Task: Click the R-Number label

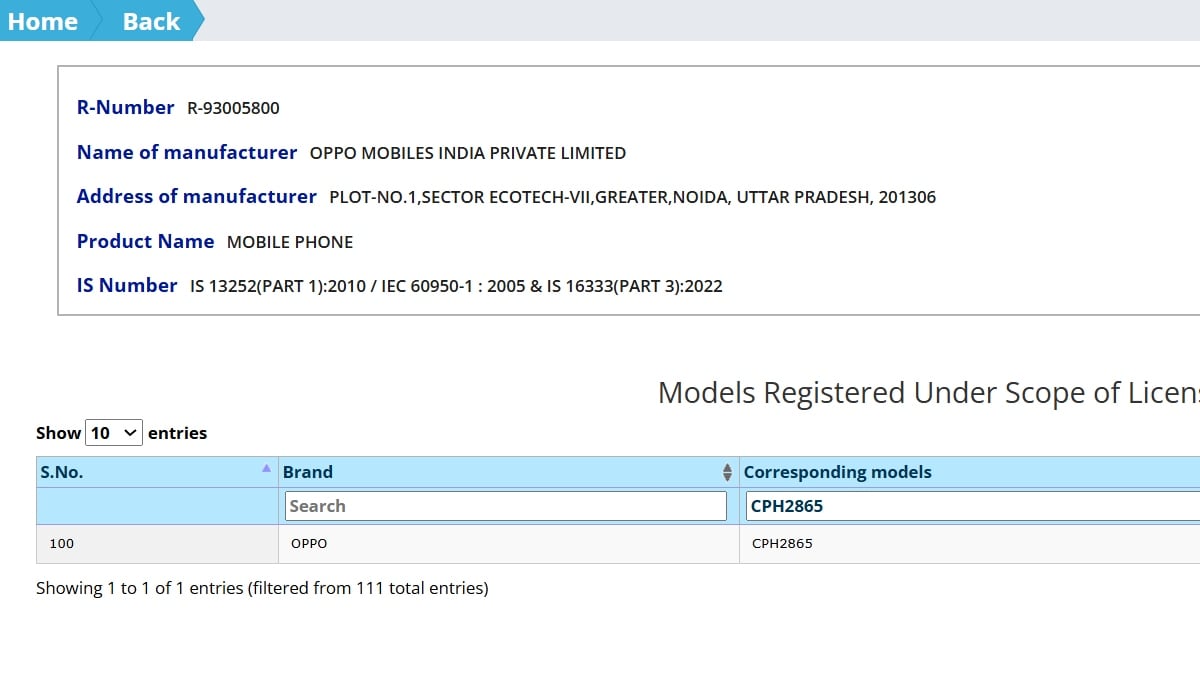Action: pyautogui.click(x=126, y=107)
